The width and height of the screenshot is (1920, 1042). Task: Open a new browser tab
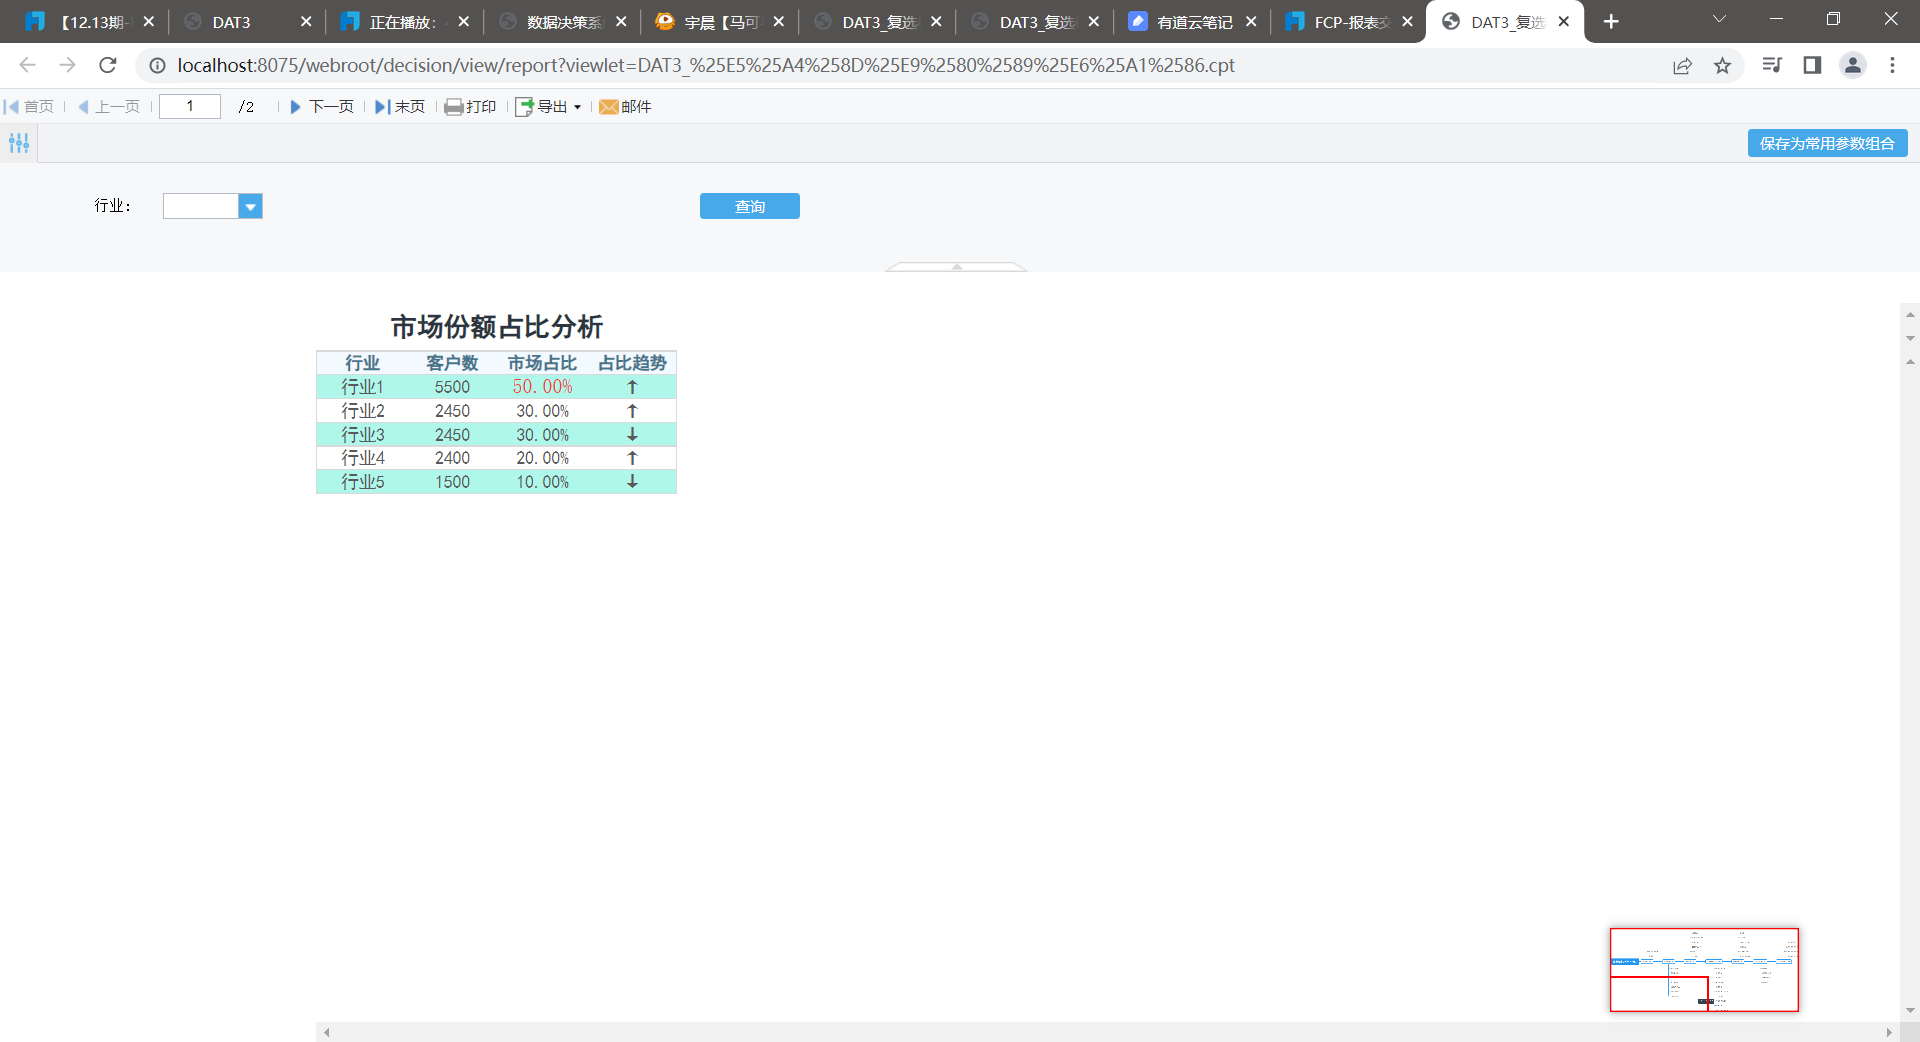1611,22
